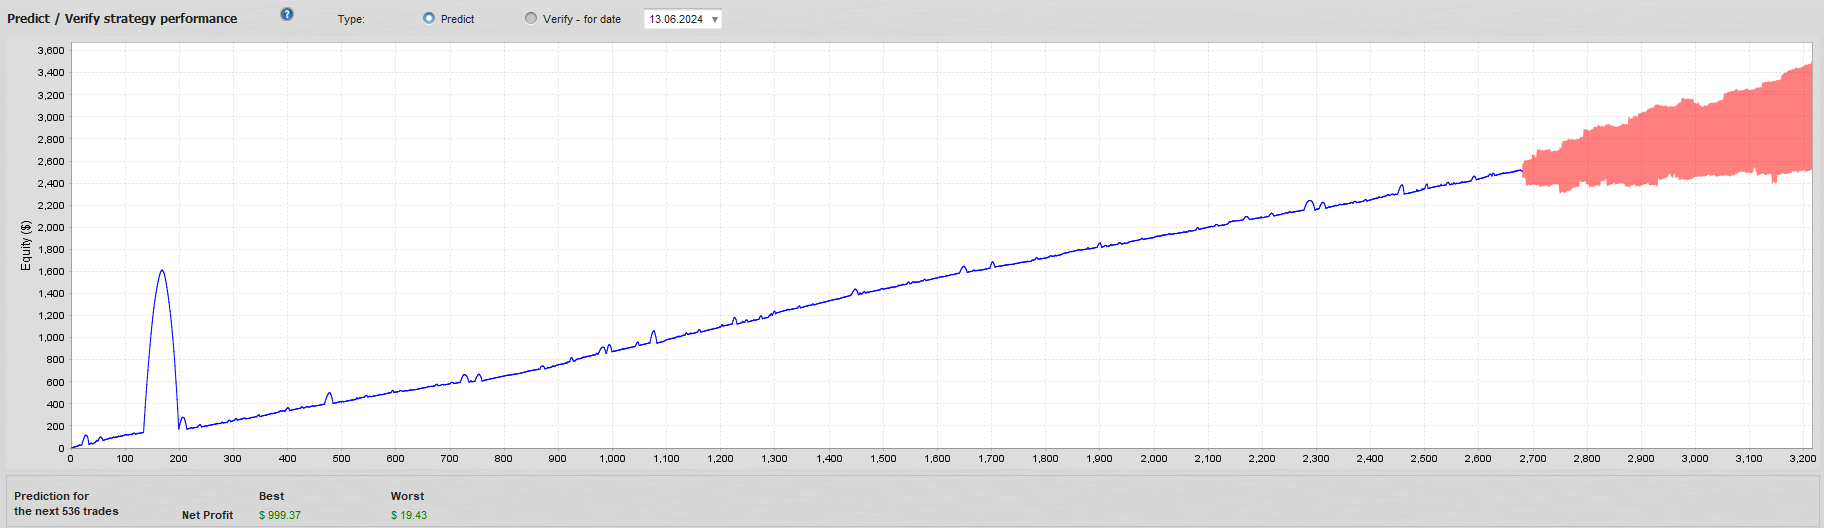Click the 3,600 label on the y-axis
Image resolution: width=1824 pixels, height=528 pixels.
50,50
